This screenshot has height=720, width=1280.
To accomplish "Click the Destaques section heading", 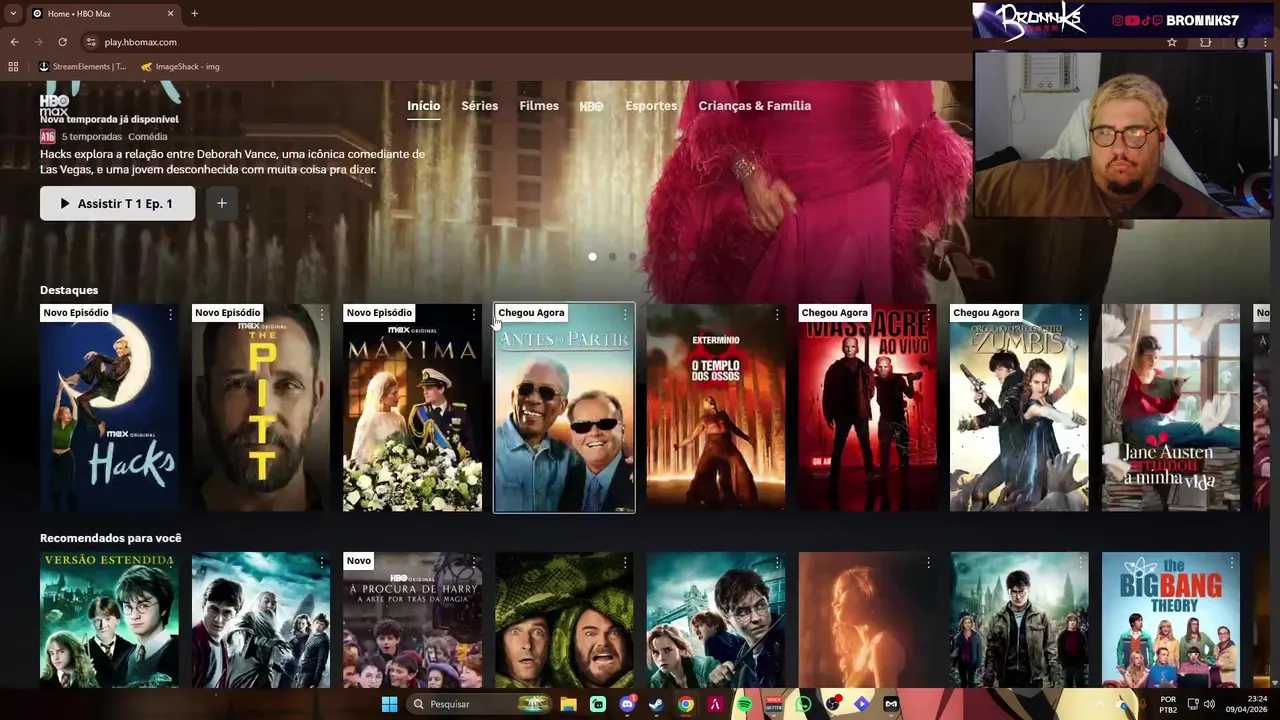I will tap(69, 290).
